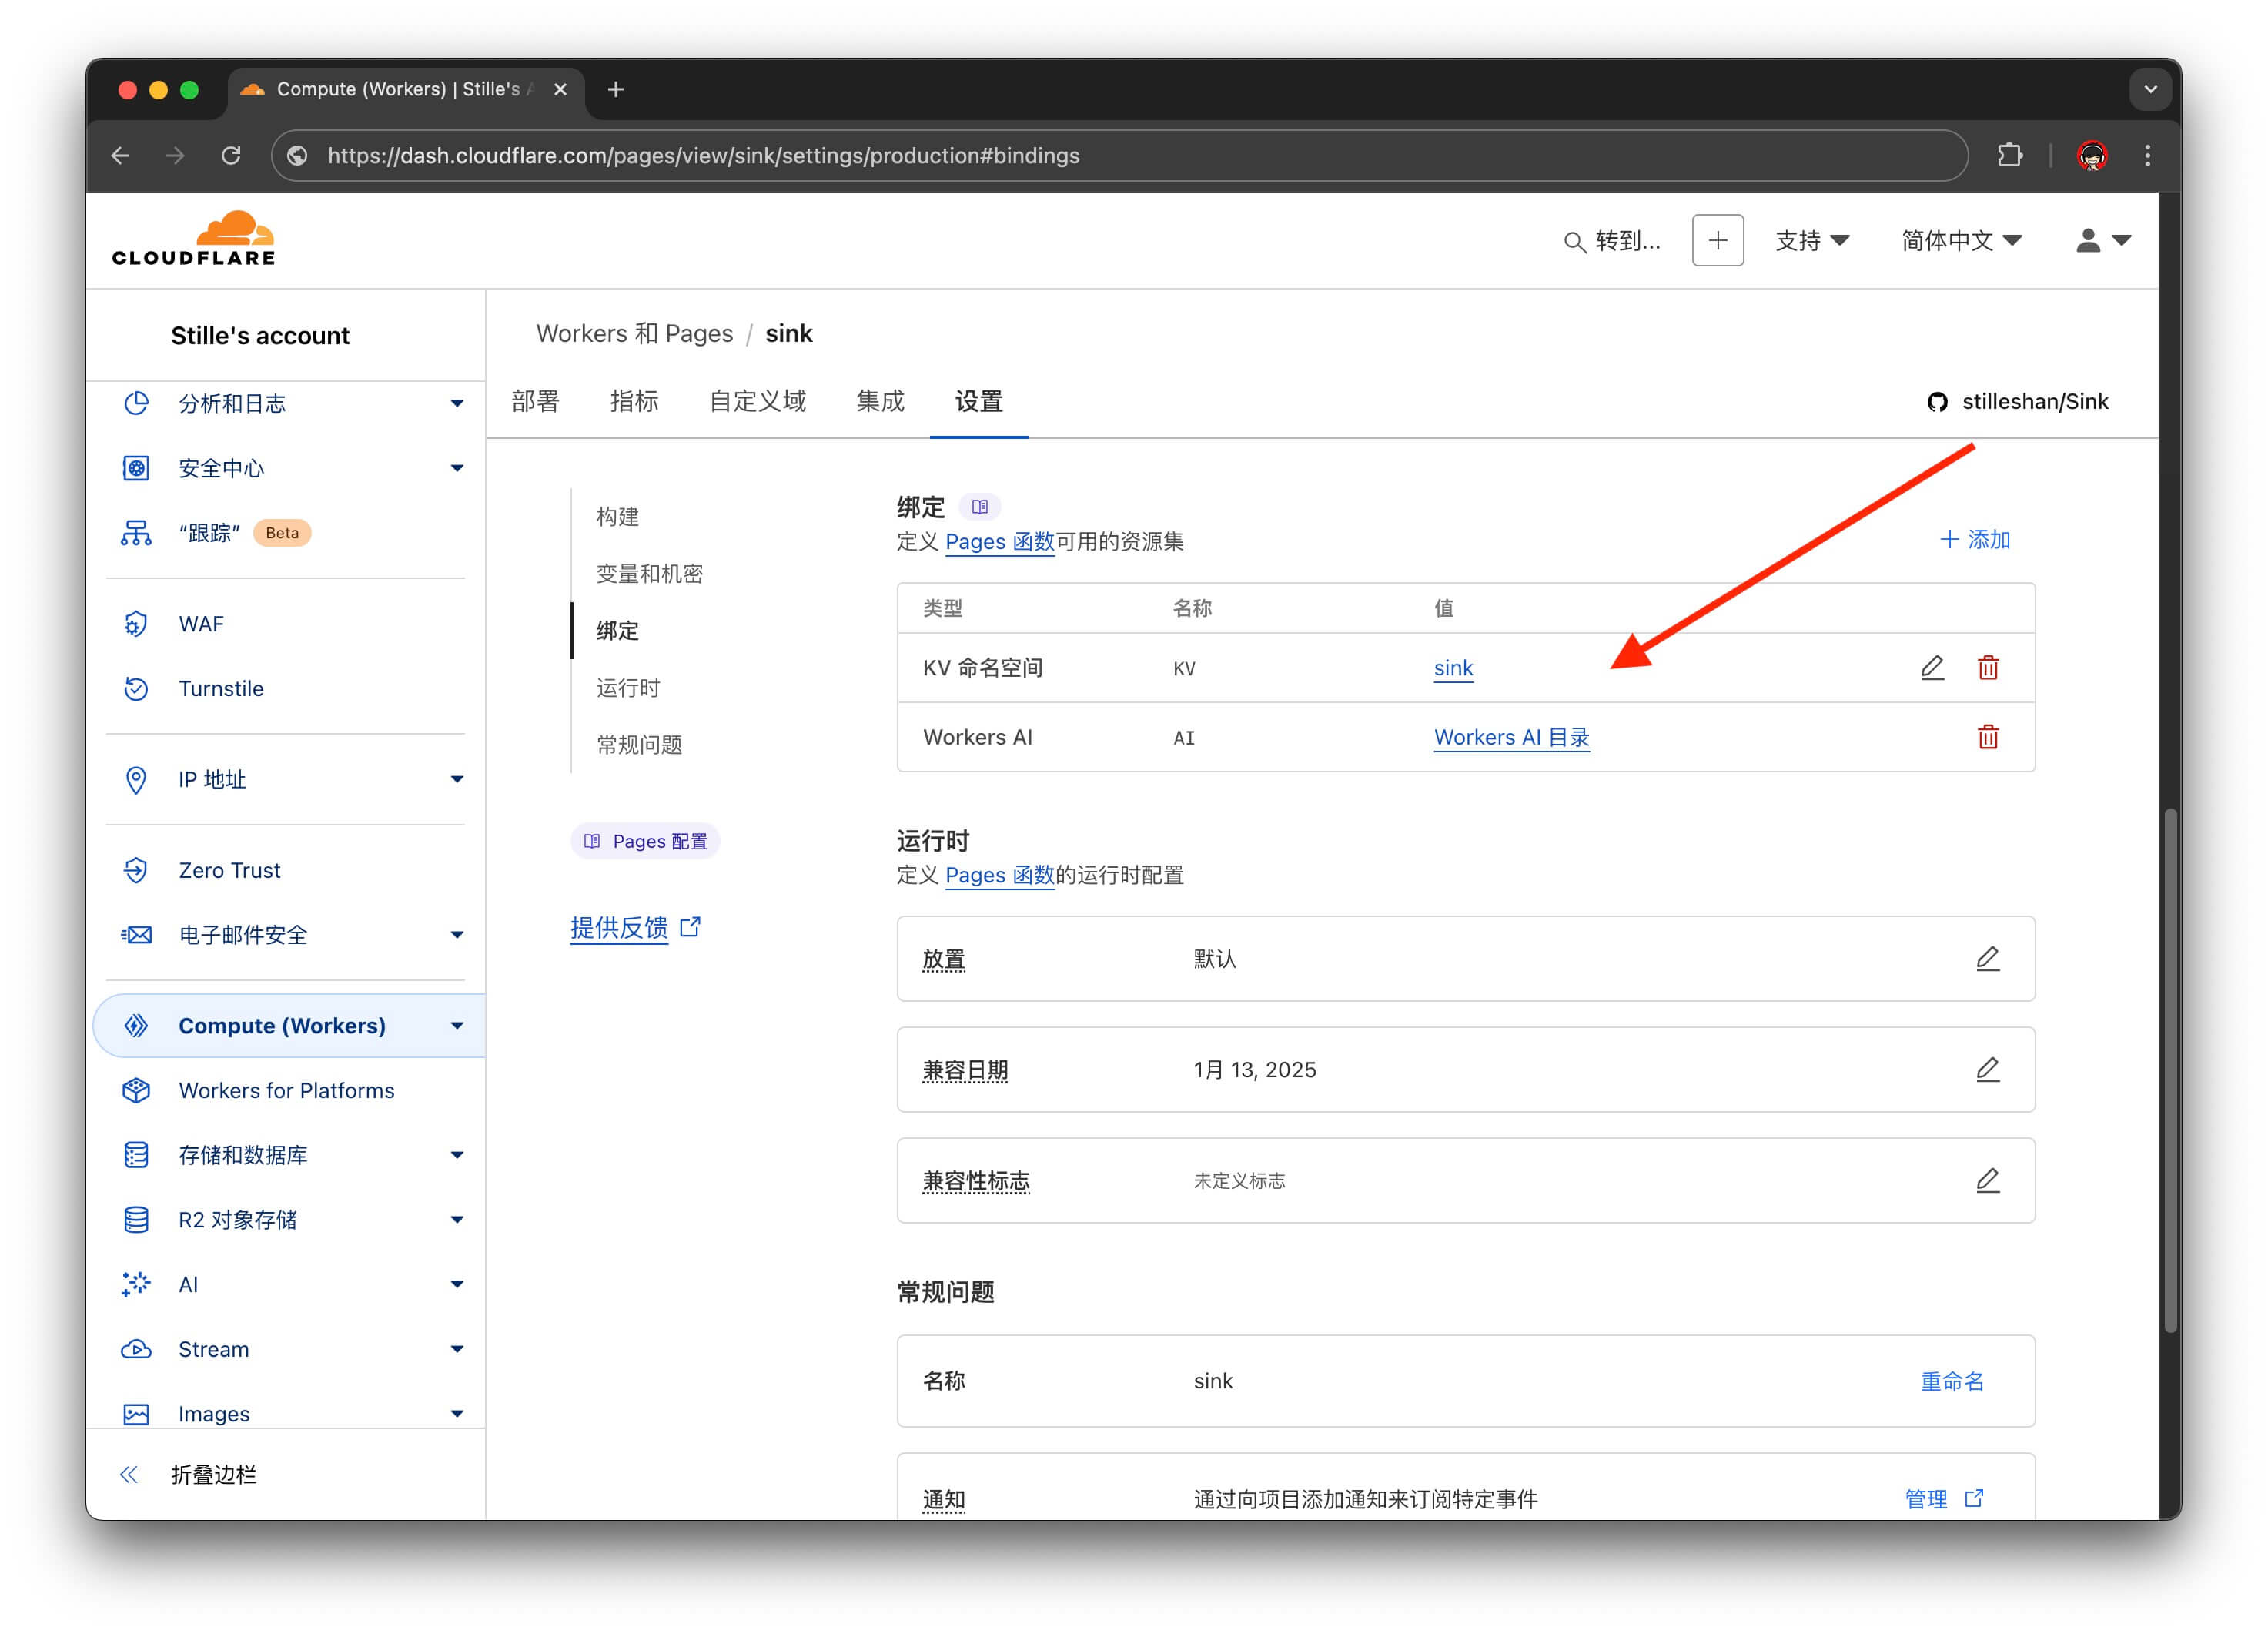Reload the page with browser refresh
The width and height of the screenshot is (2268, 1634).
click(231, 155)
